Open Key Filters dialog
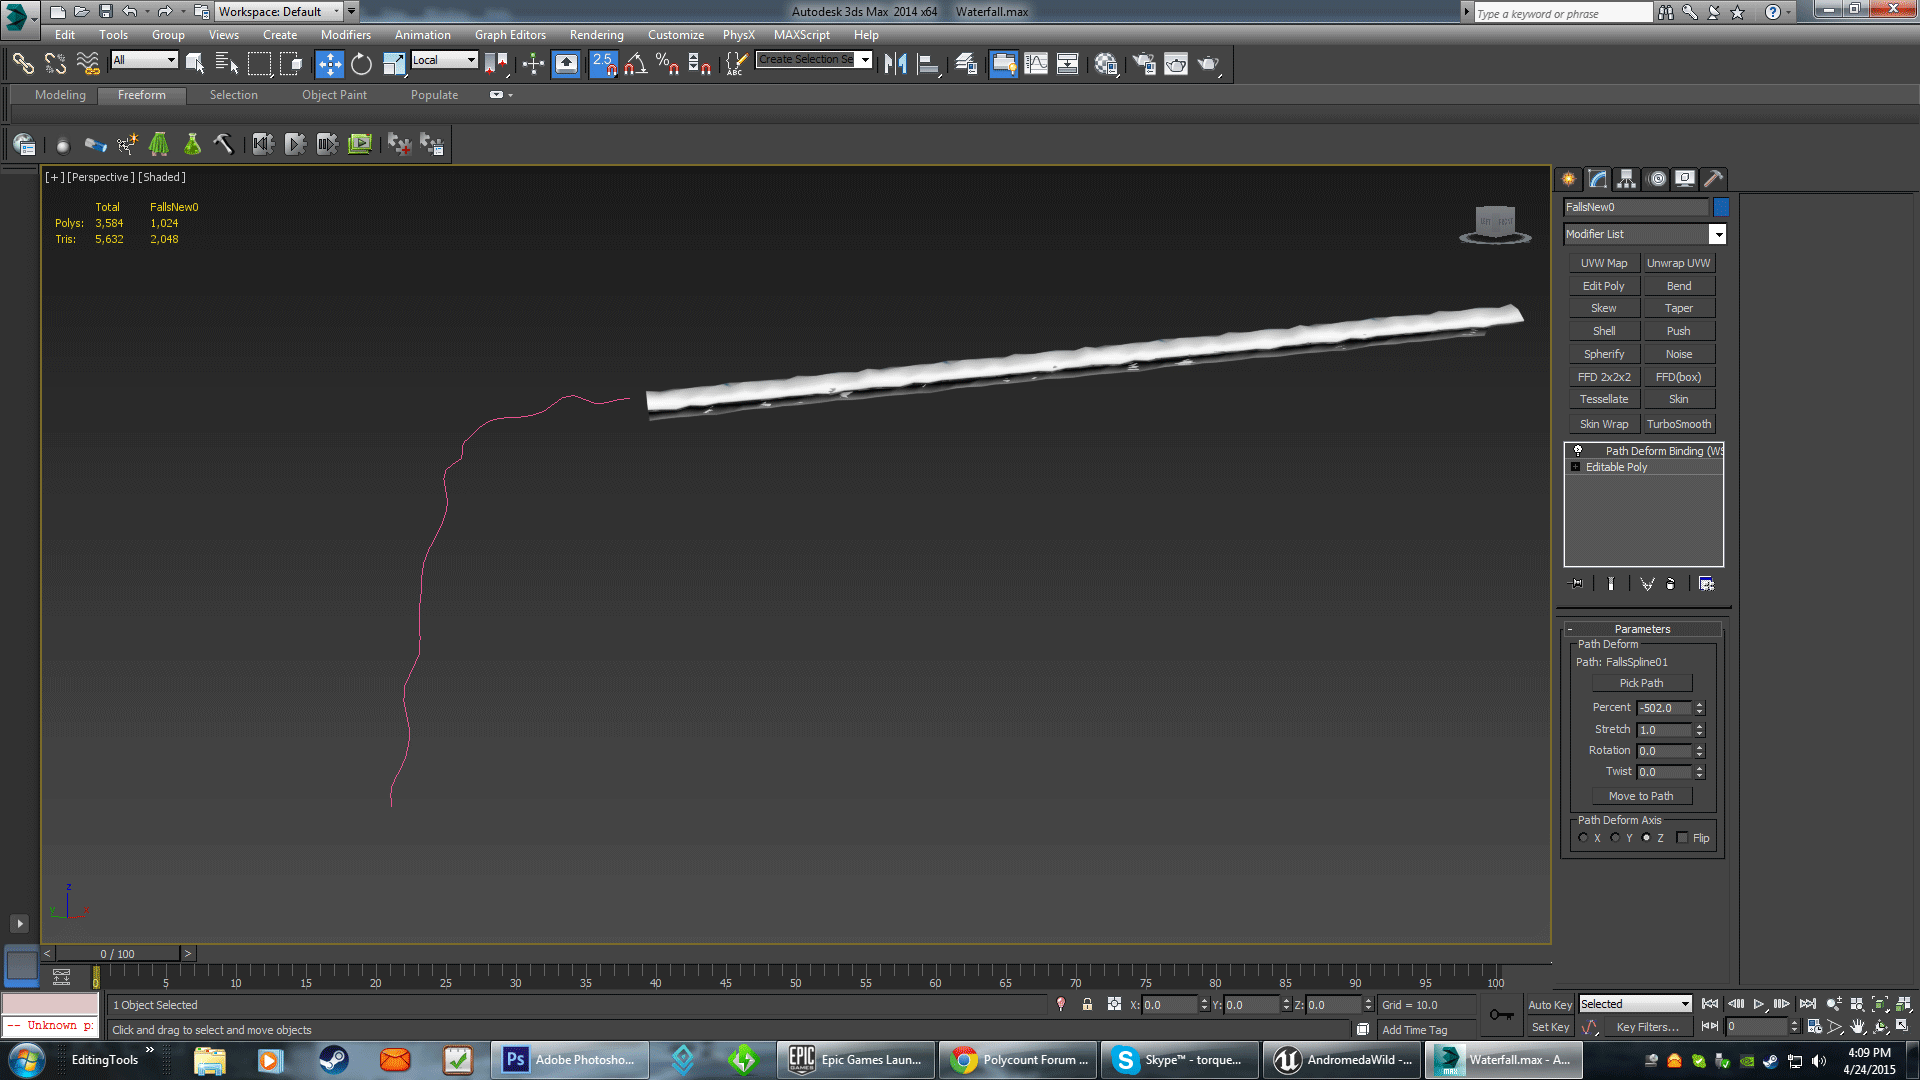This screenshot has height=1080, width=1920. point(1648,1027)
